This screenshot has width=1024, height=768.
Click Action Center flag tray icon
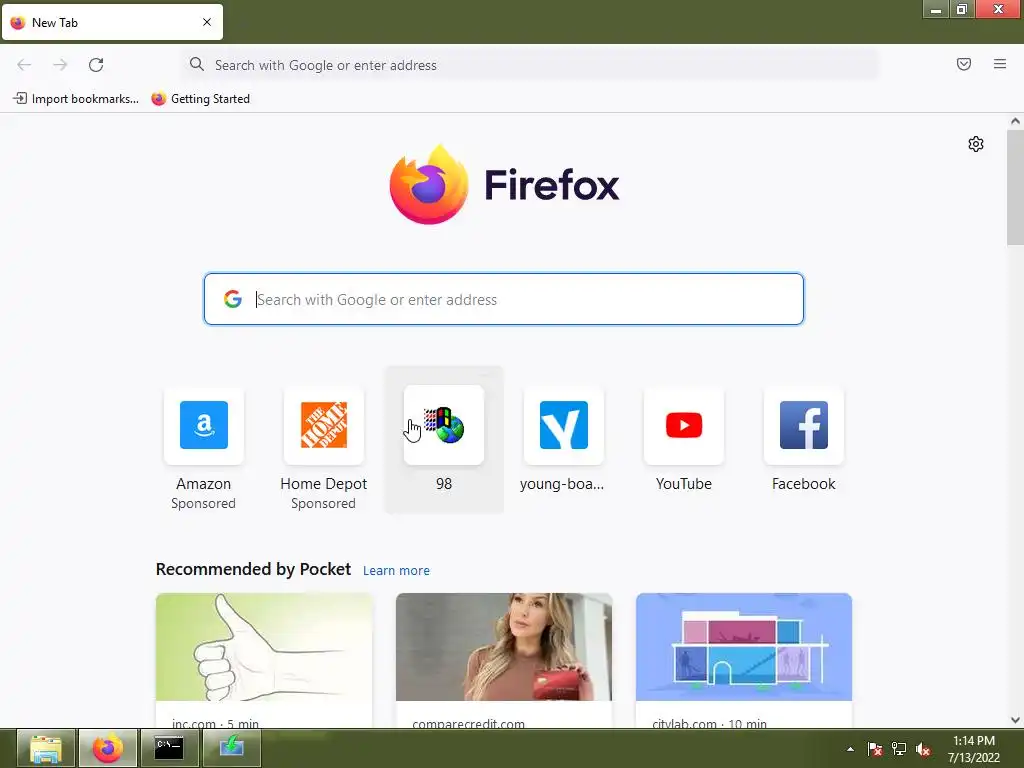click(x=874, y=749)
